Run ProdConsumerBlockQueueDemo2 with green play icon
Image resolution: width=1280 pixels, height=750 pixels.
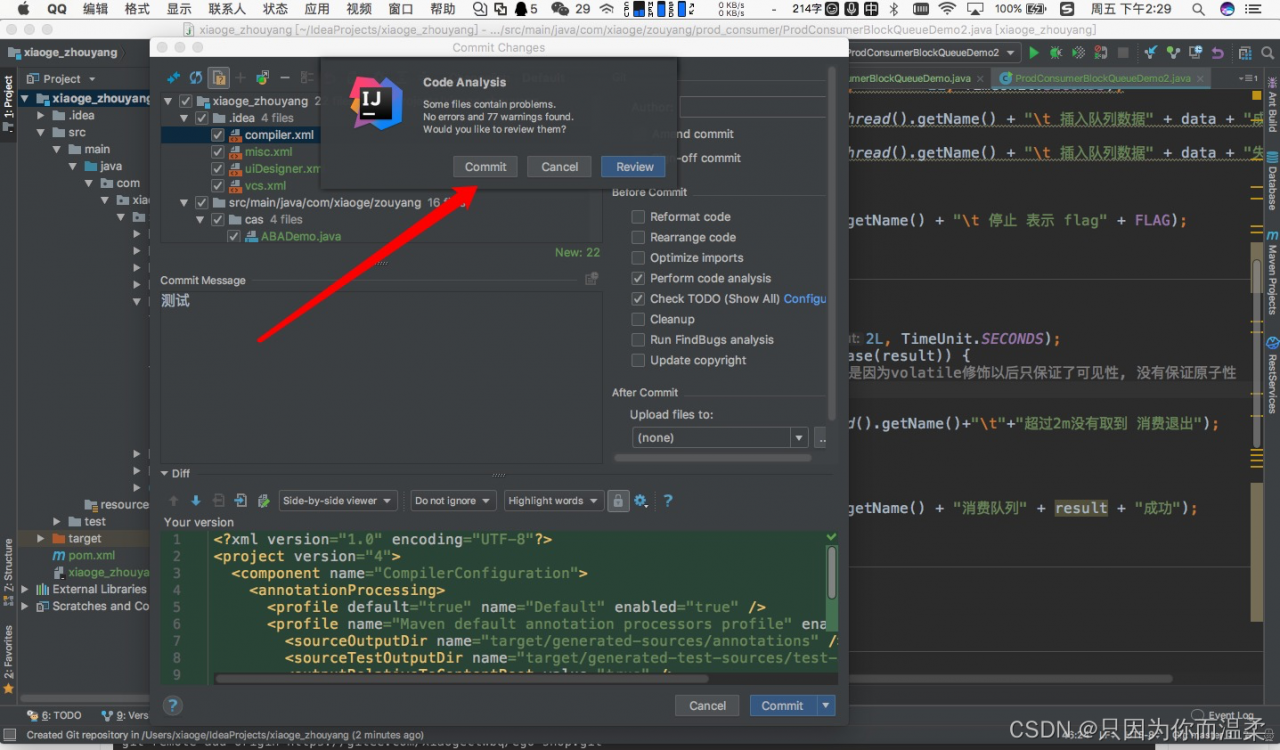click(1034, 52)
